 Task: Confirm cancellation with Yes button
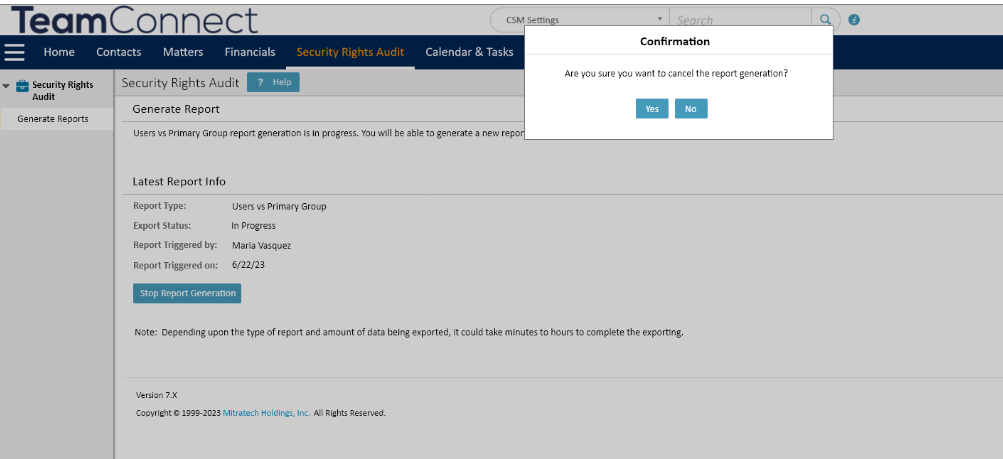coord(652,109)
